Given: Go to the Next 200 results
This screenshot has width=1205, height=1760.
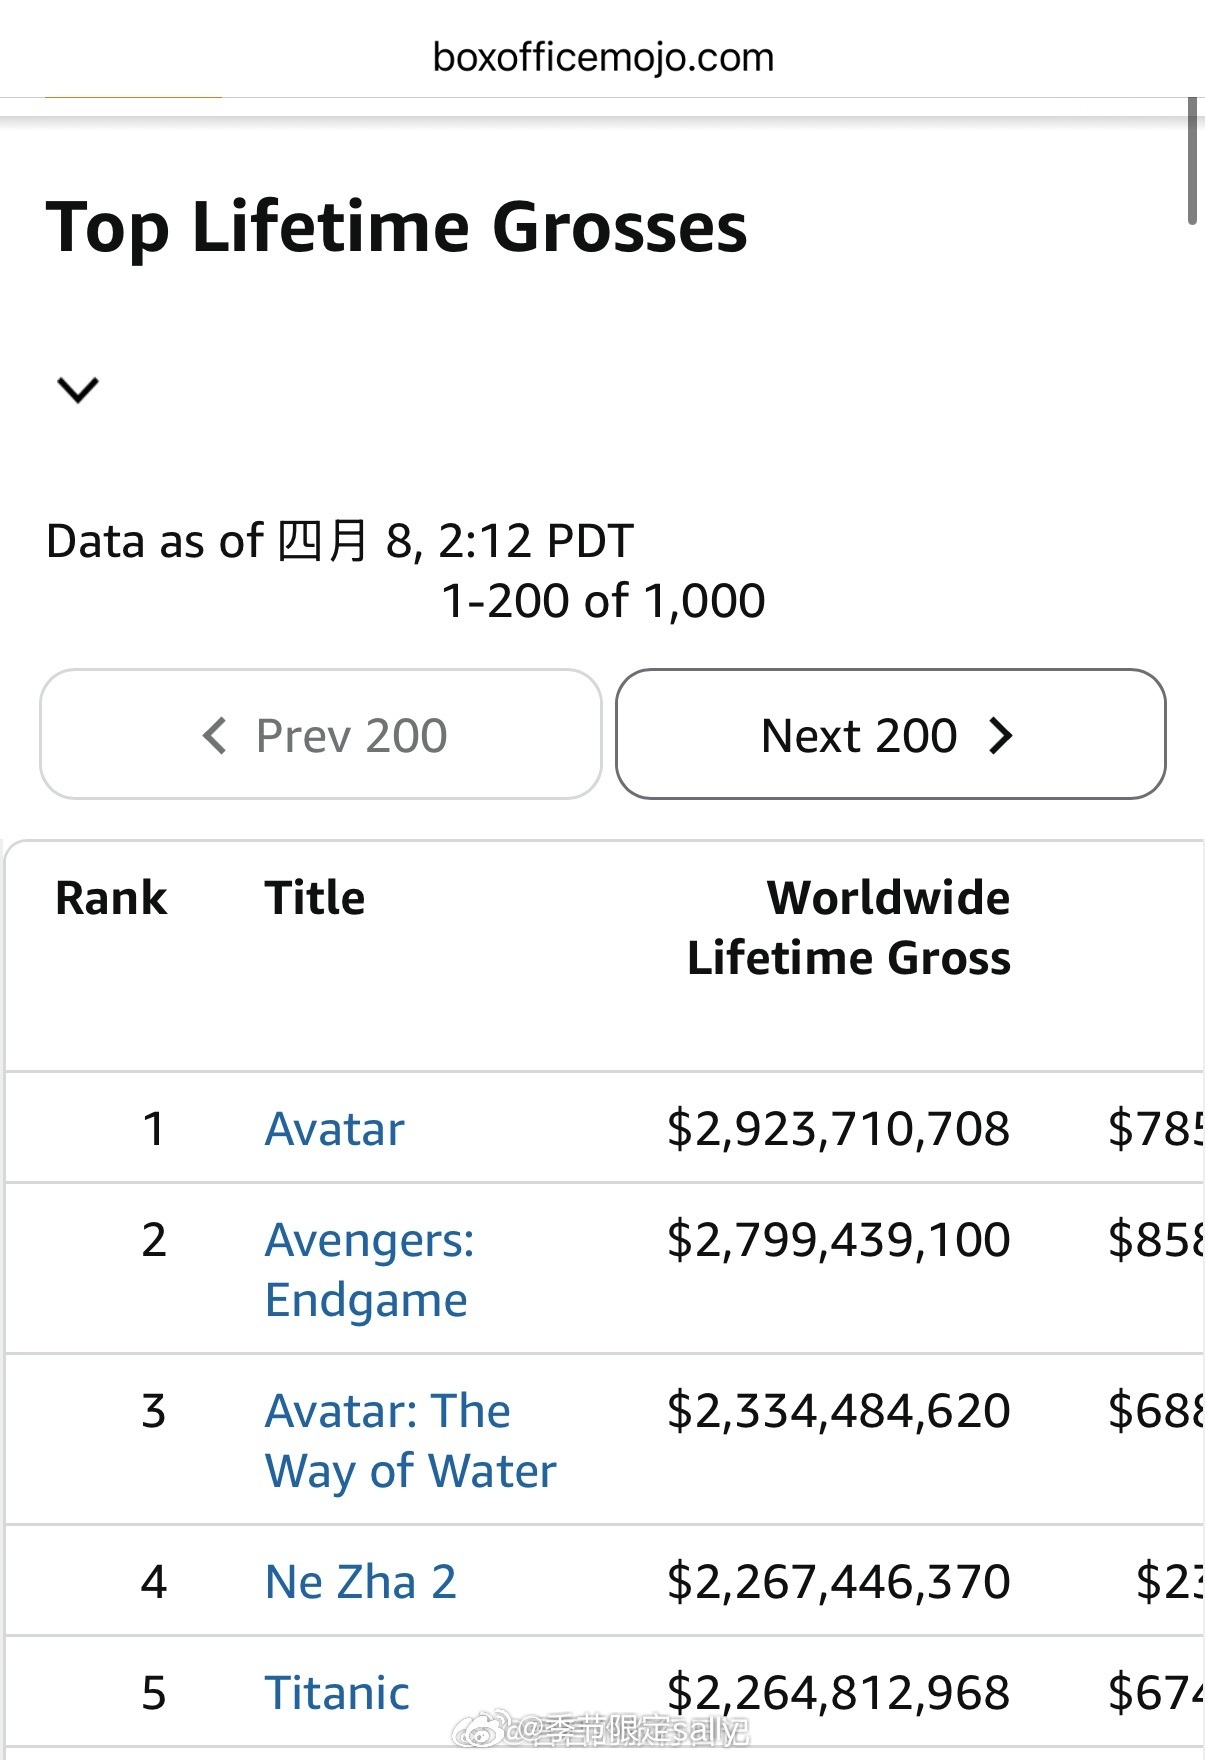Looking at the screenshot, I should 890,735.
